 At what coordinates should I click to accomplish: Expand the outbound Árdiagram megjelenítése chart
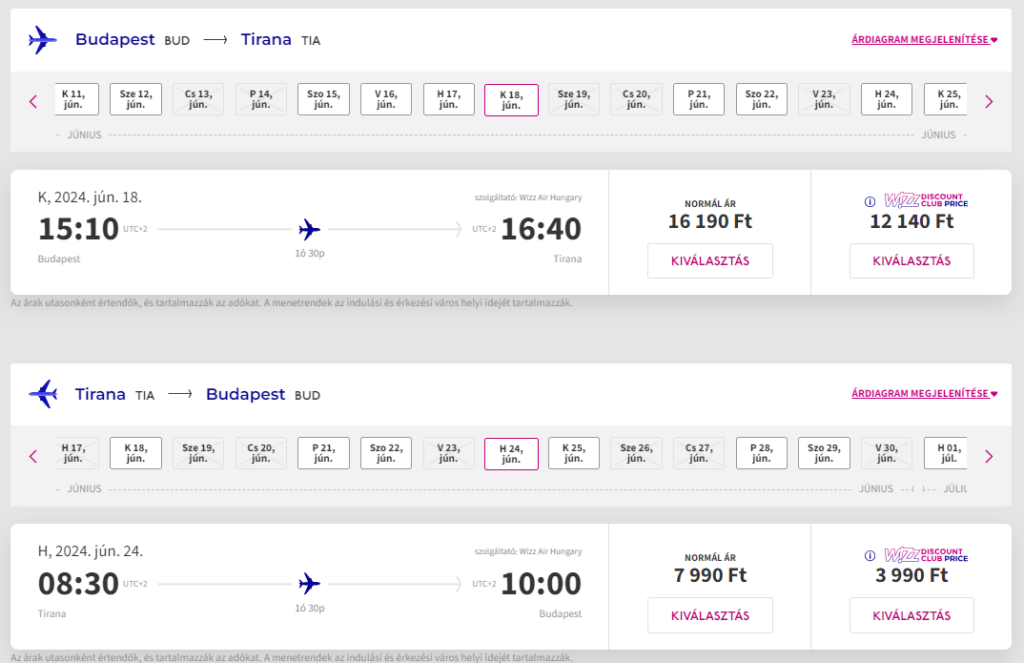pos(924,40)
